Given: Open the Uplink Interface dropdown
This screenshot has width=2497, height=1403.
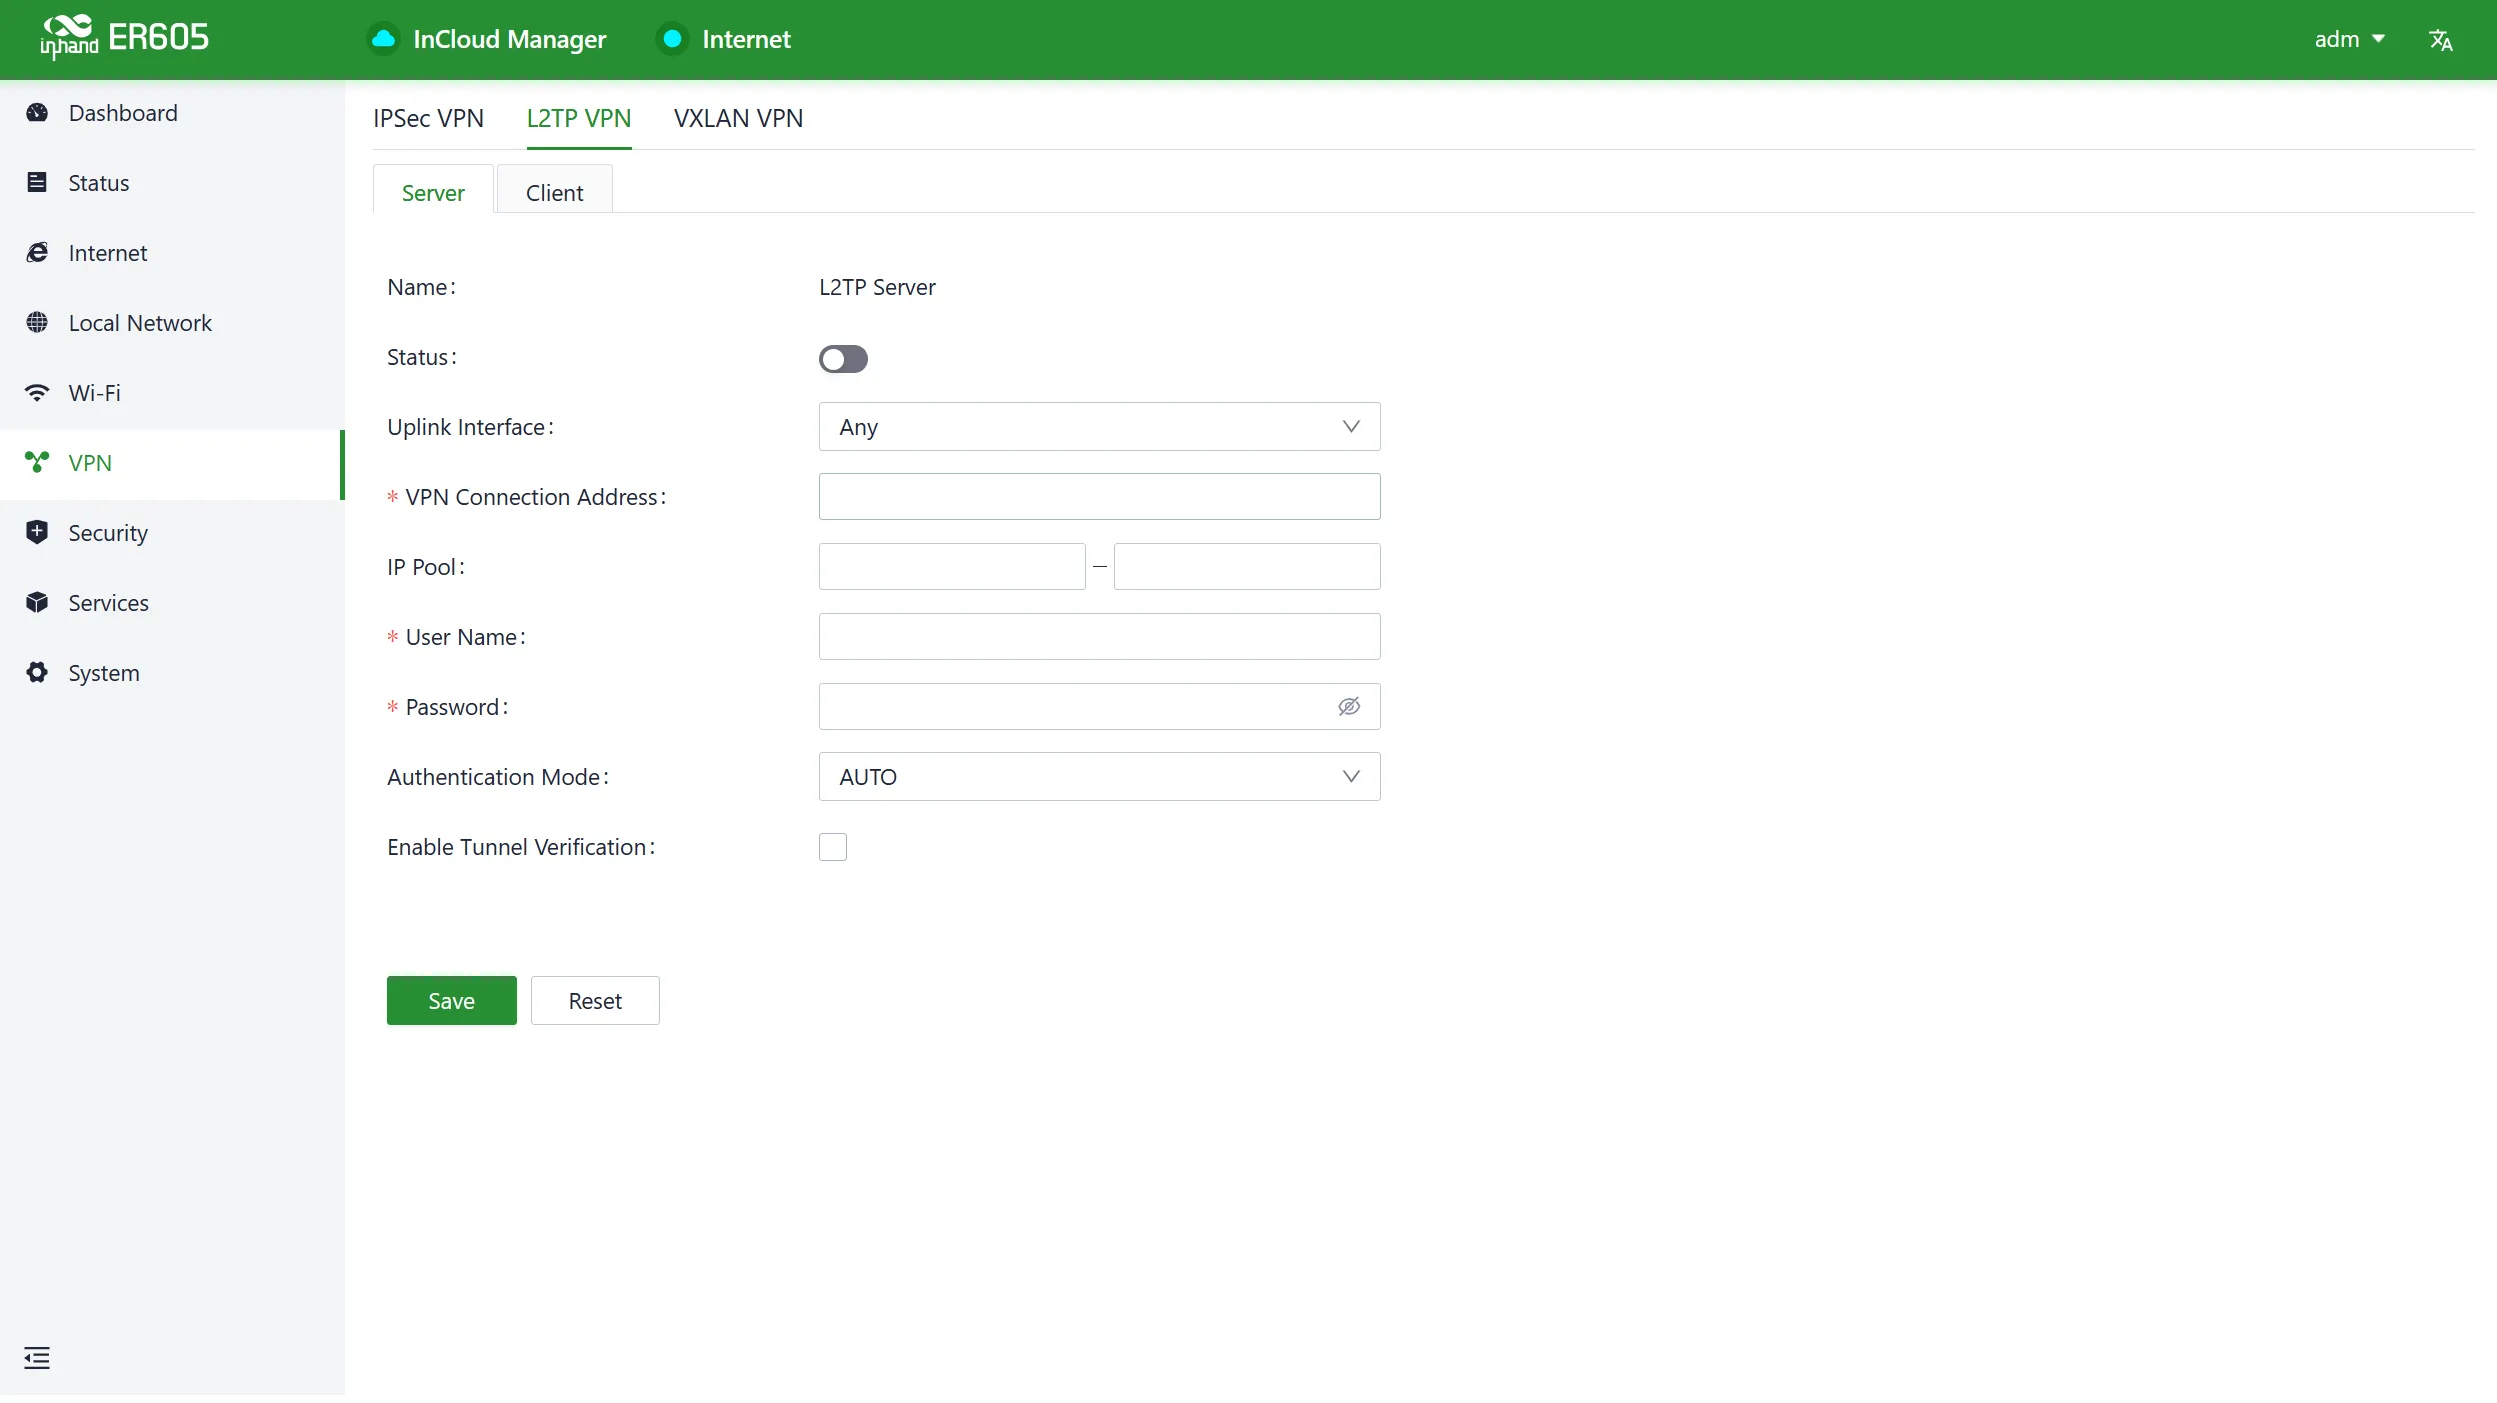Looking at the screenshot, I should point(1100,427).
